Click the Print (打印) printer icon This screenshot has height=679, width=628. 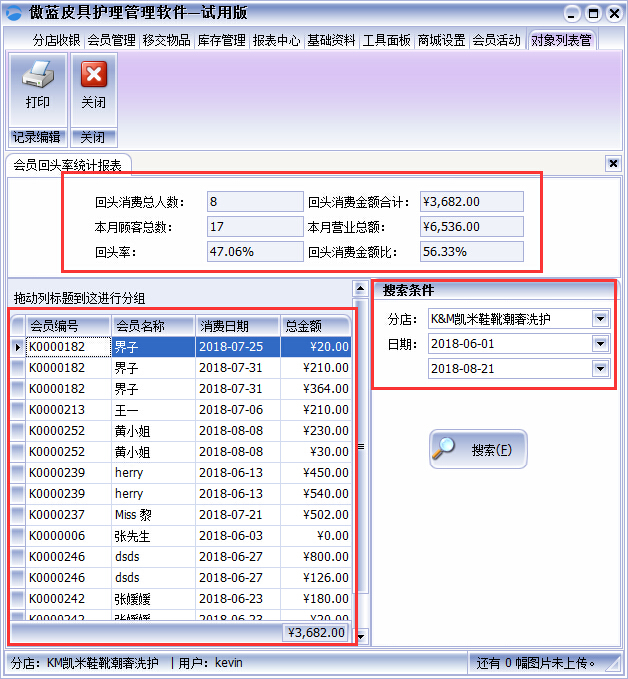pyautogui.click(x=37, y=76)
